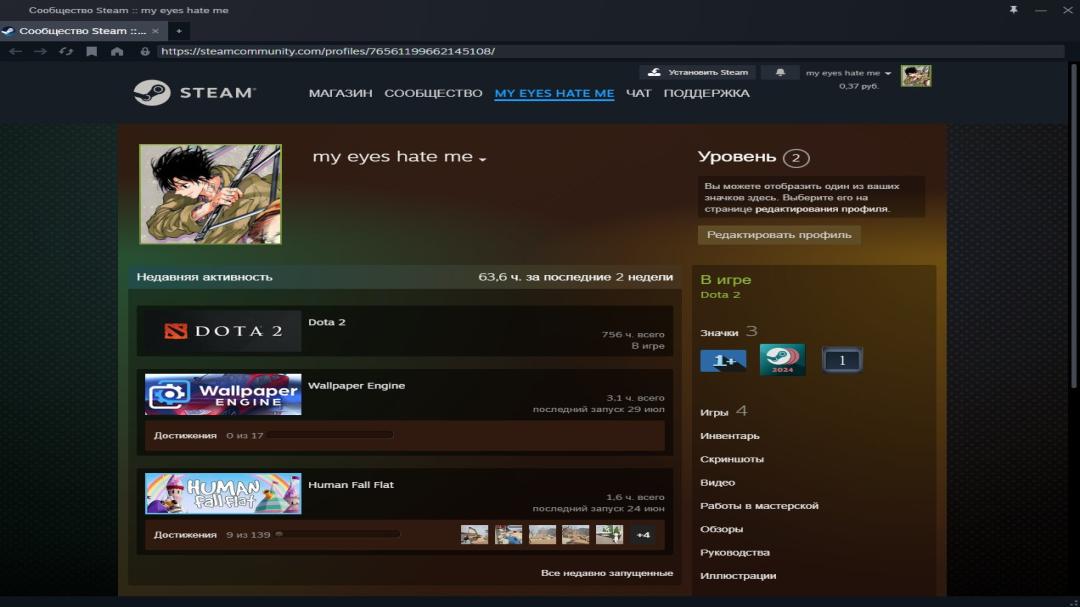
Task: Click the padlock icon beside URL
Action: (x=145, y=51)
